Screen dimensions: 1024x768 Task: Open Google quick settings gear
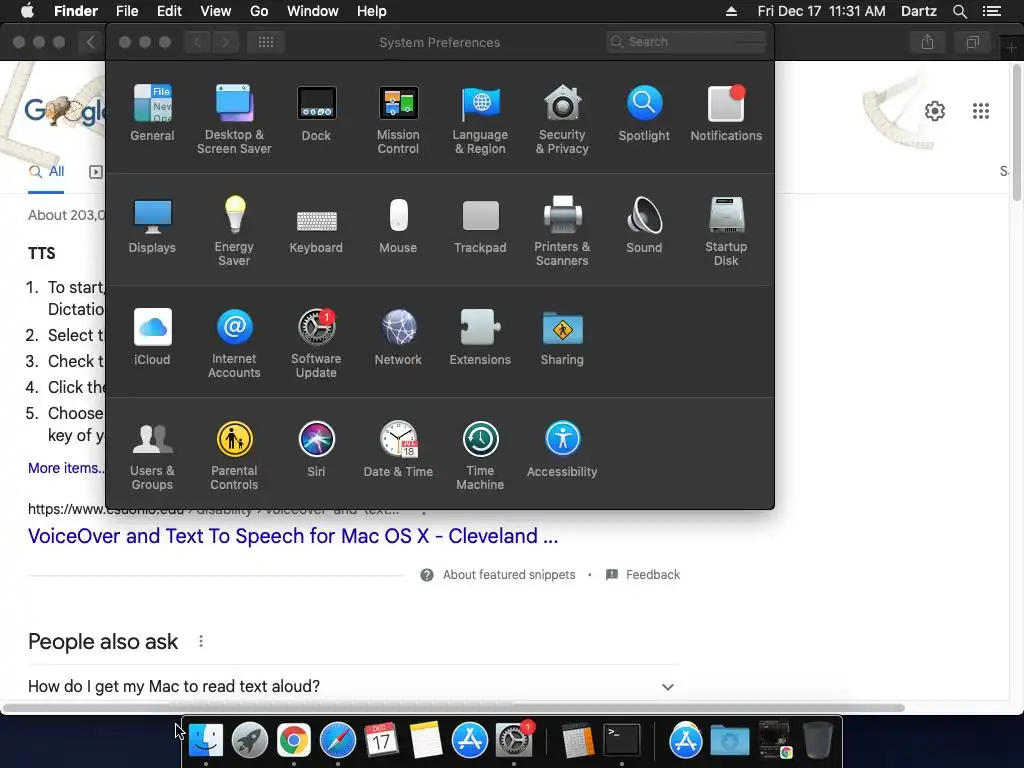point(935,111)
